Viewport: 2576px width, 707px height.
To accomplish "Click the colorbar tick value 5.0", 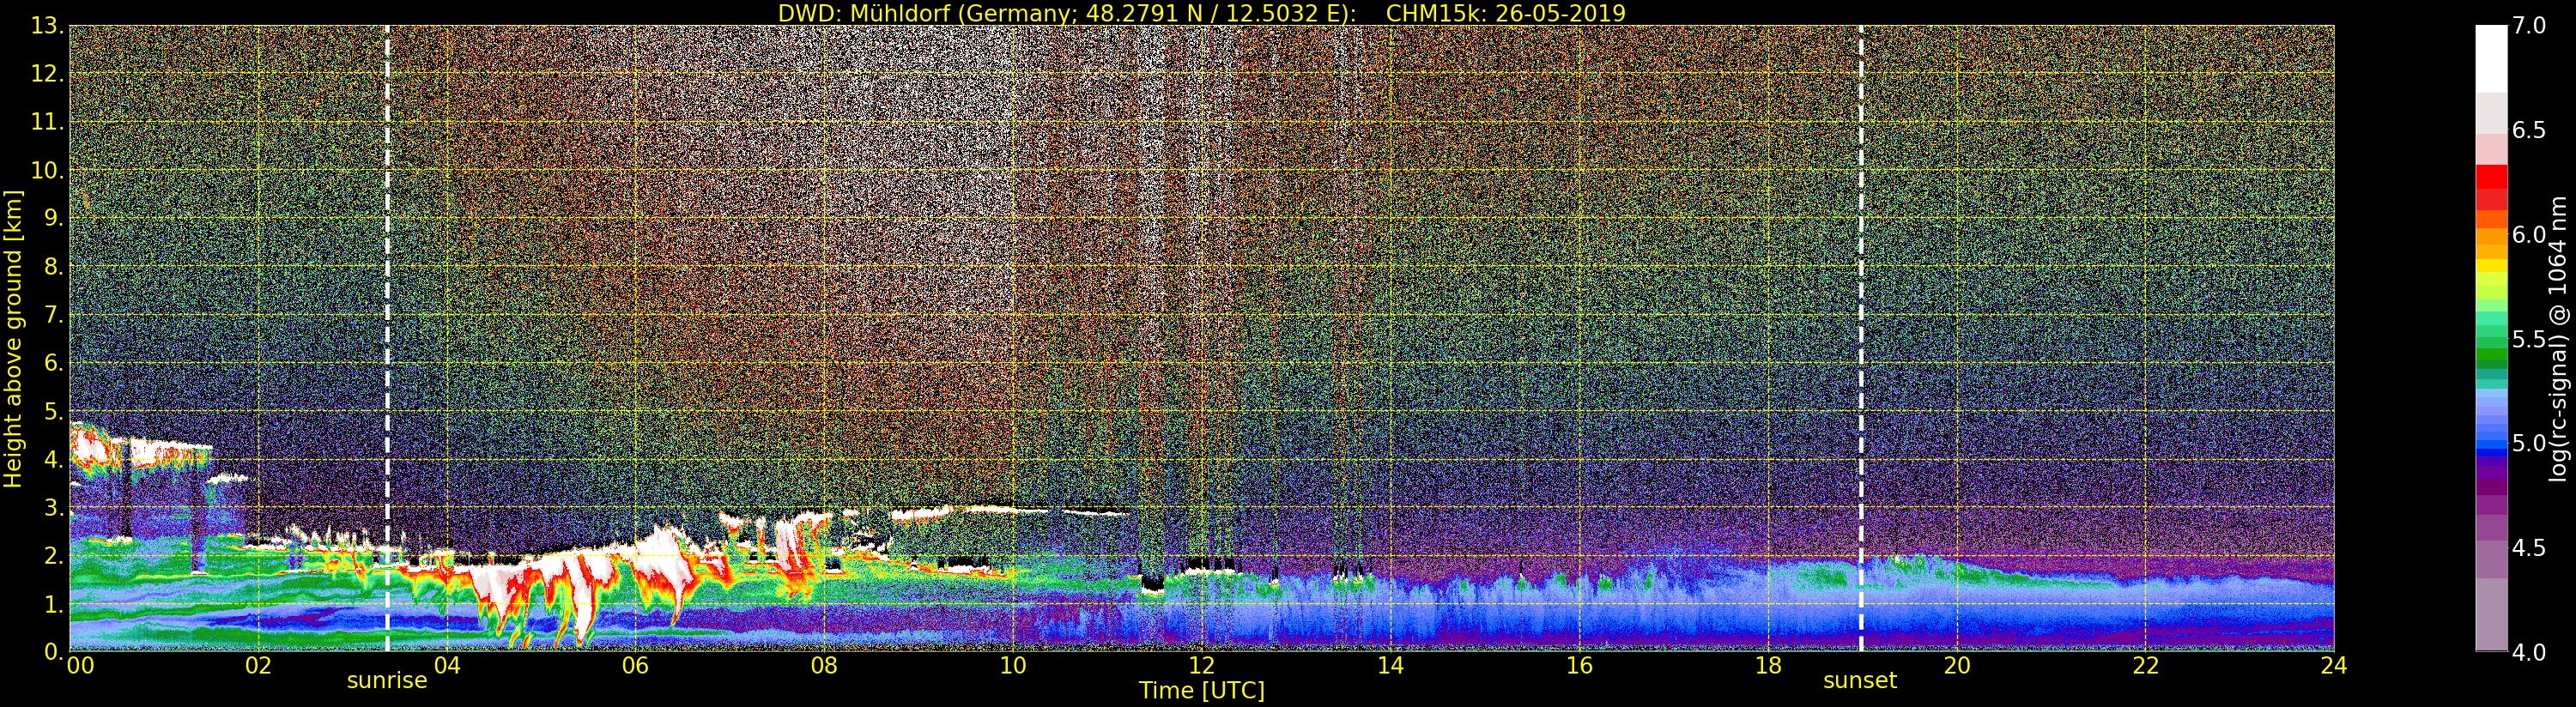I will point(2529,443).
